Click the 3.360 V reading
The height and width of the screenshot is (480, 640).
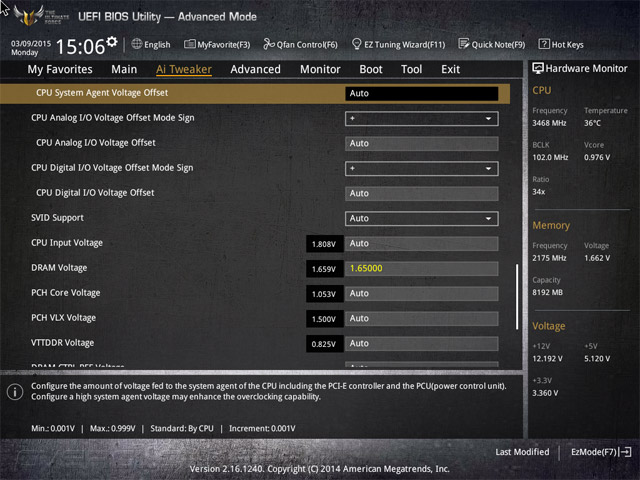[x=545, y=393]
